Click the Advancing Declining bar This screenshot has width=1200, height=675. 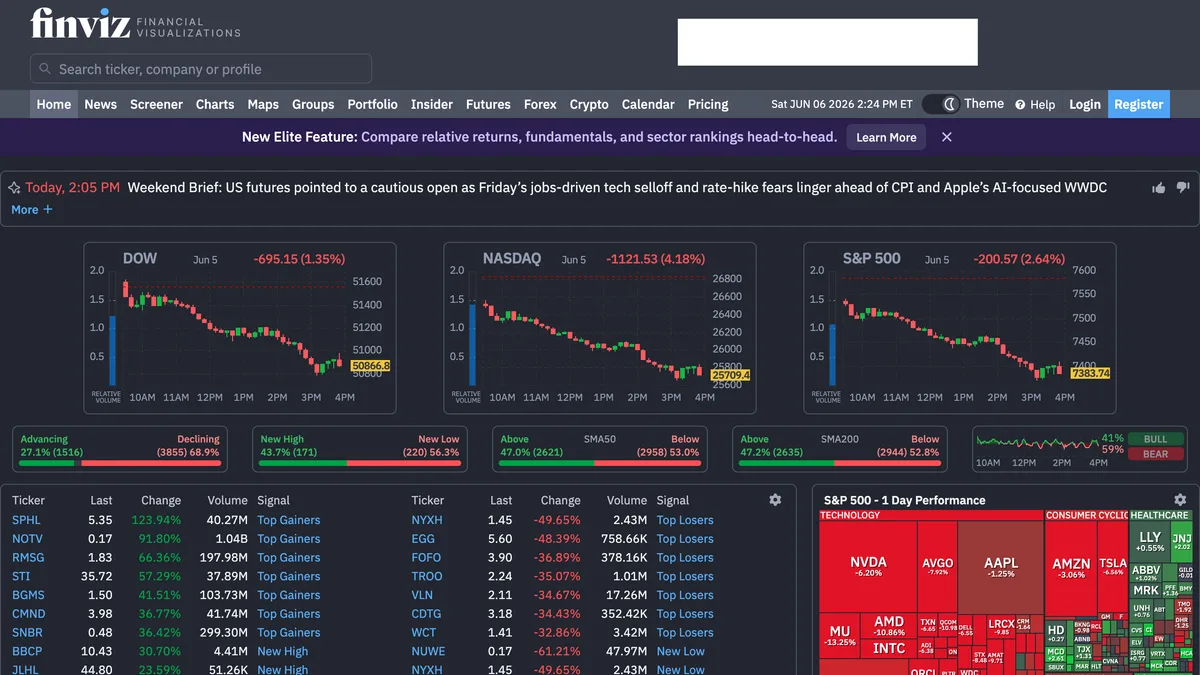120,449
